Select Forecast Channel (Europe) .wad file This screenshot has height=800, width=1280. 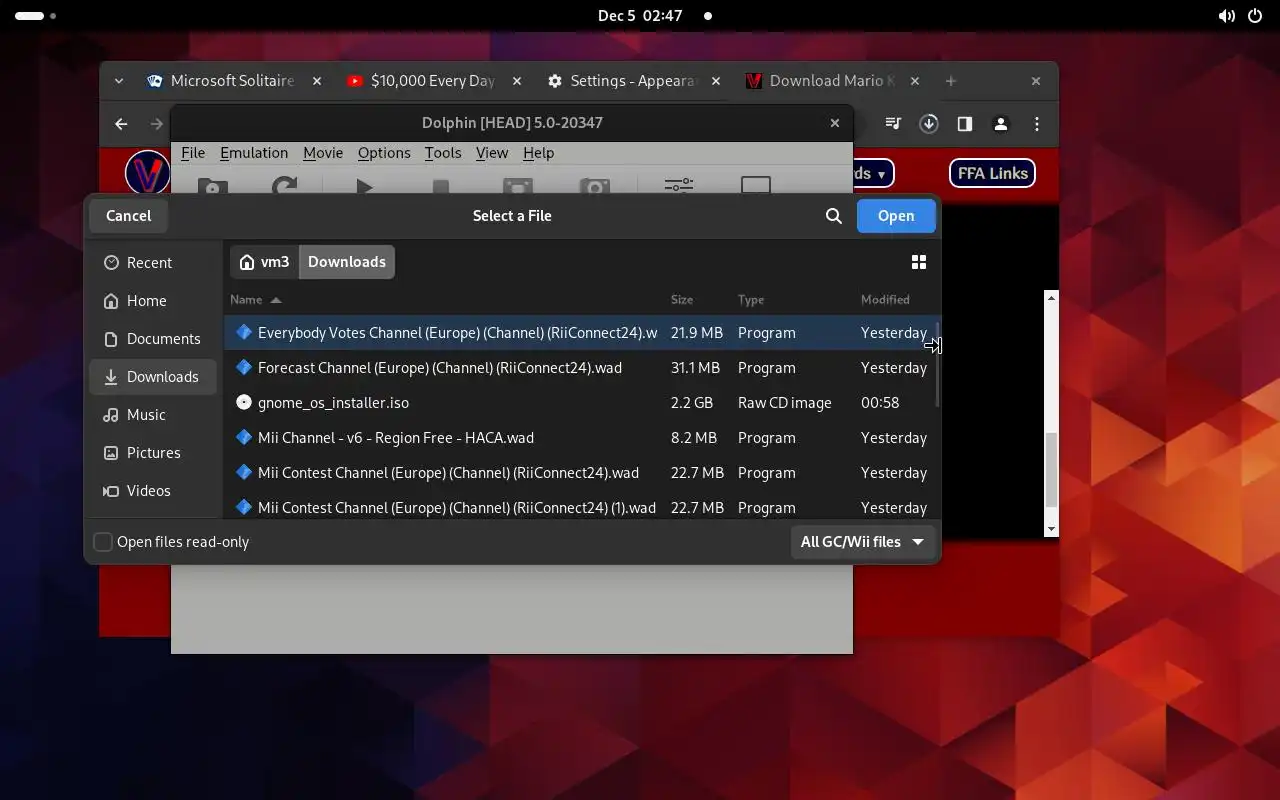pyautogui.click(x=582, y=368)
